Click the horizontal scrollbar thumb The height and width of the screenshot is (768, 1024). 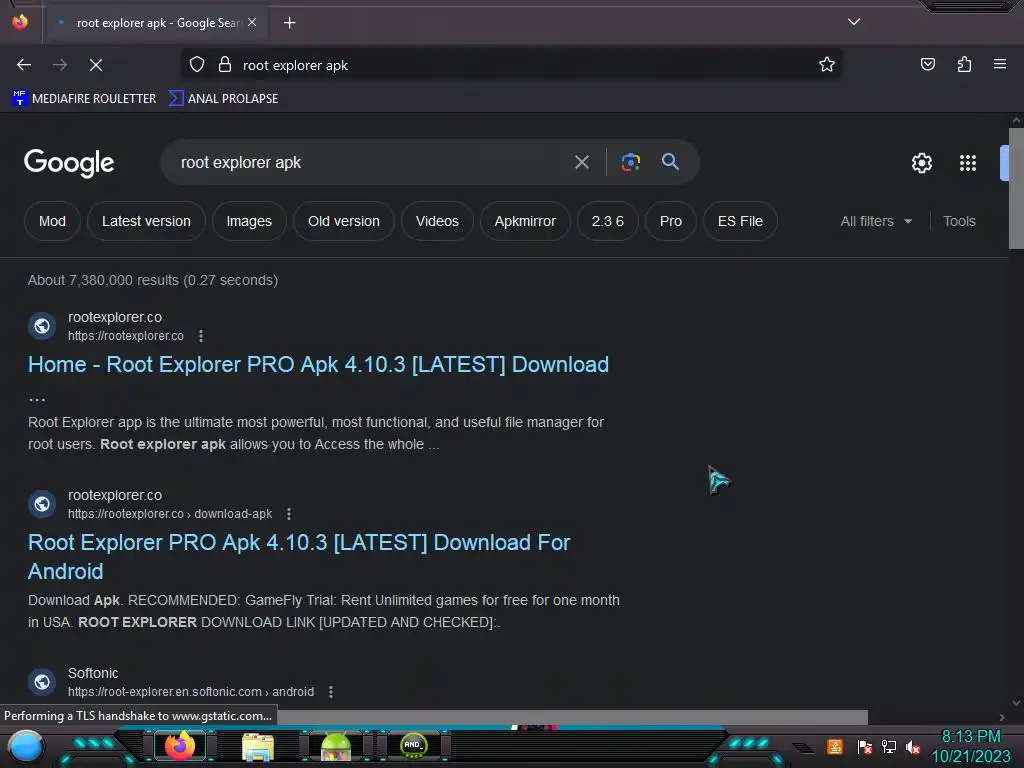[x=572, y=717]
